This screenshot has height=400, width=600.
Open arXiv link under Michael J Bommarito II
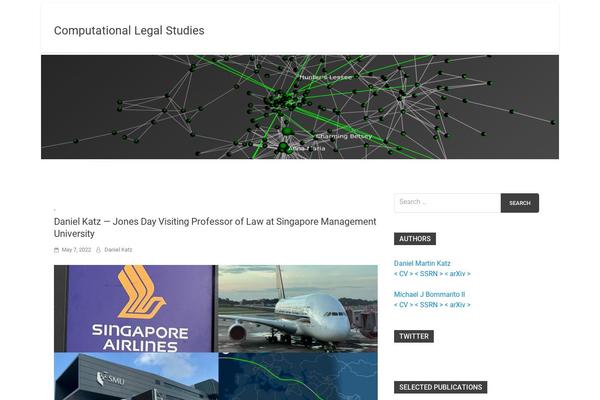click(x=458, y=305)
